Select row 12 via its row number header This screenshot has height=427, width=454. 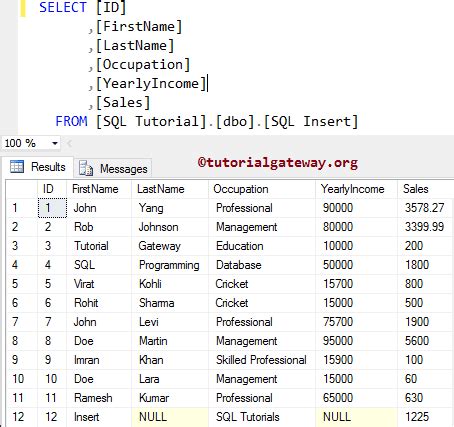coord(21,417)
